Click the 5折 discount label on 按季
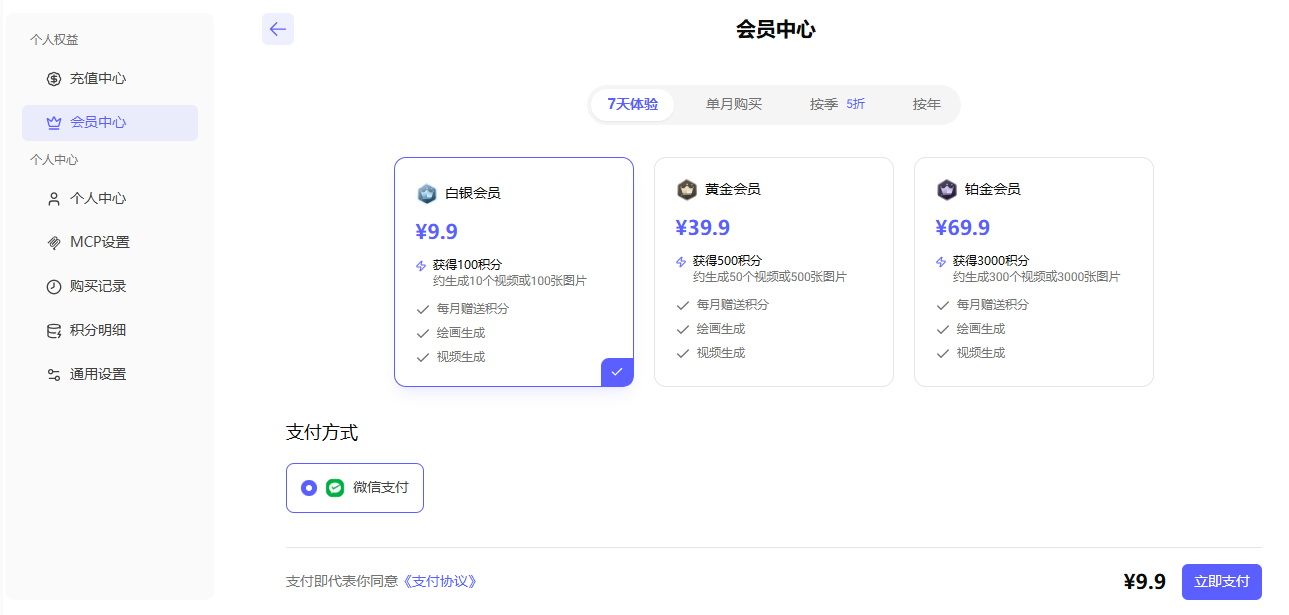Viewport: 1289px width, 615px height. [x=857, y=104]
